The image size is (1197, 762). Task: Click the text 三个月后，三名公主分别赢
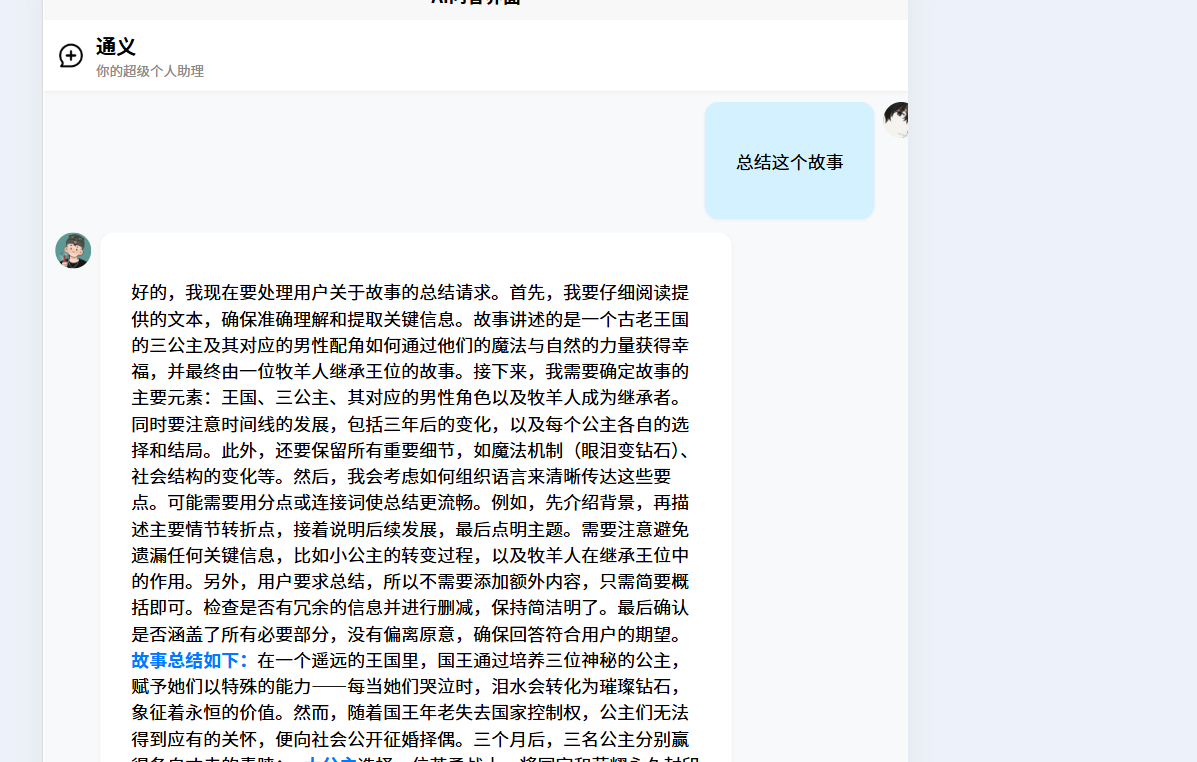580,740
